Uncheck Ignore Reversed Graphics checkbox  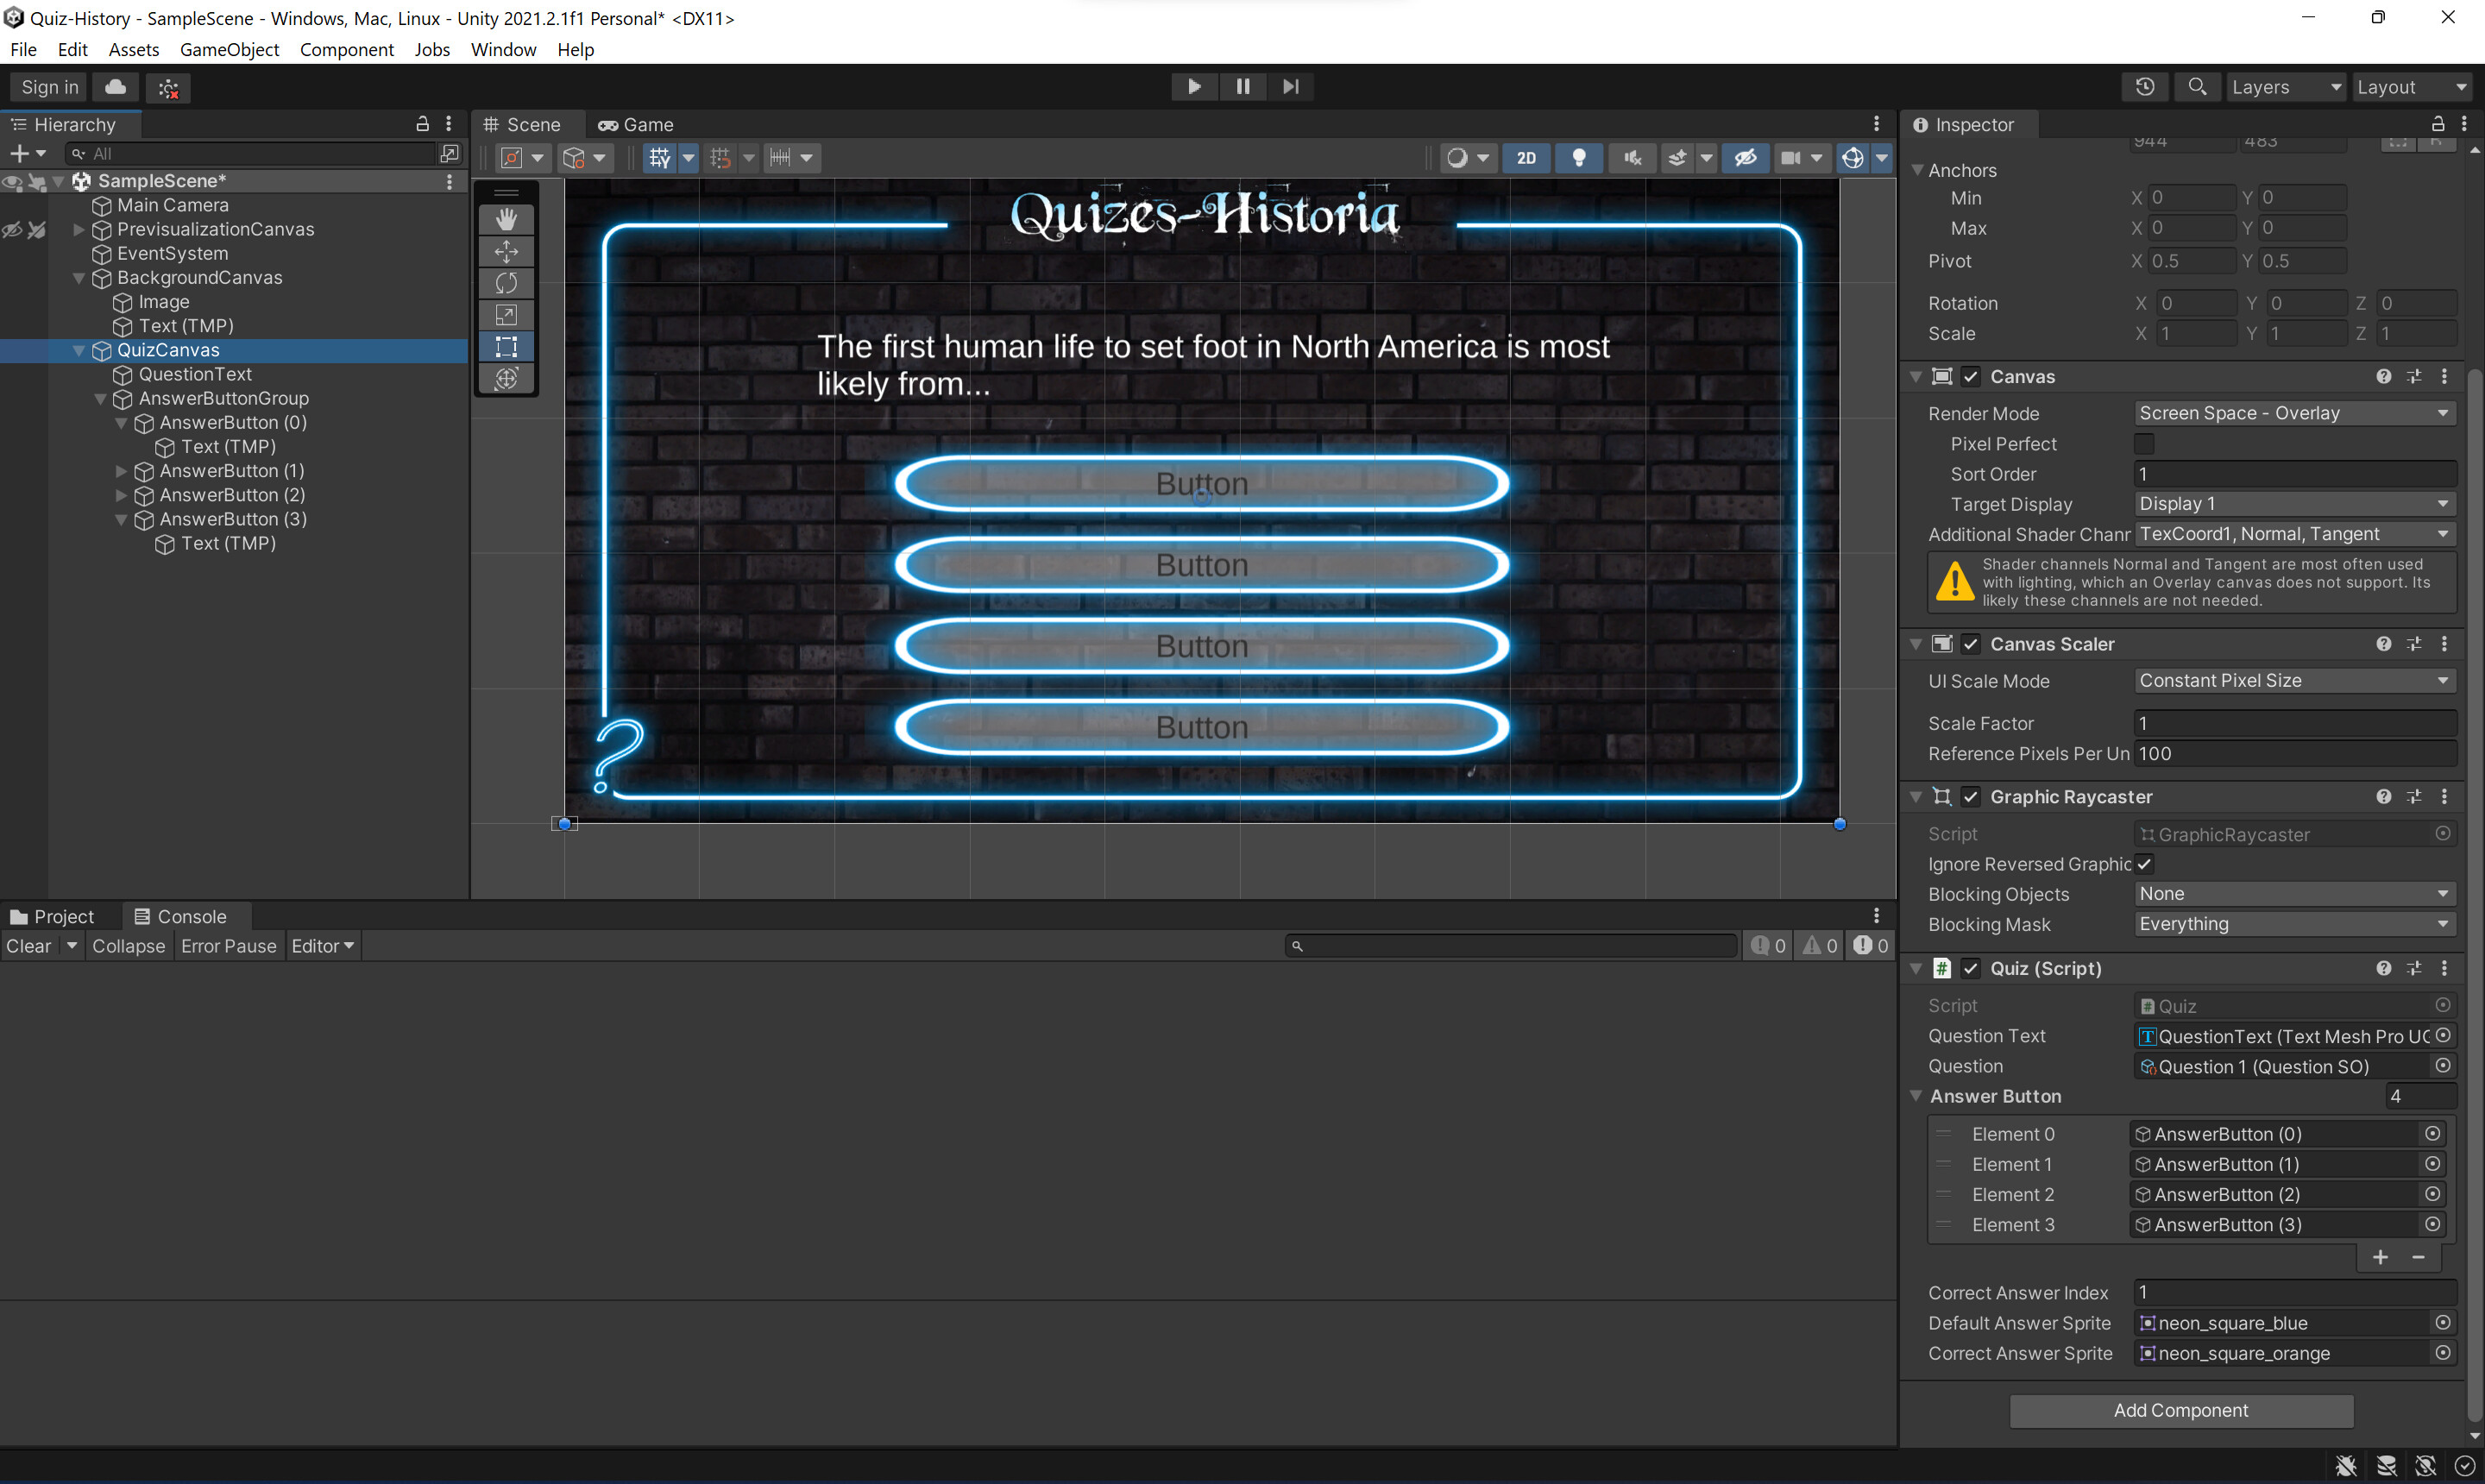(x=2144, y=864)
